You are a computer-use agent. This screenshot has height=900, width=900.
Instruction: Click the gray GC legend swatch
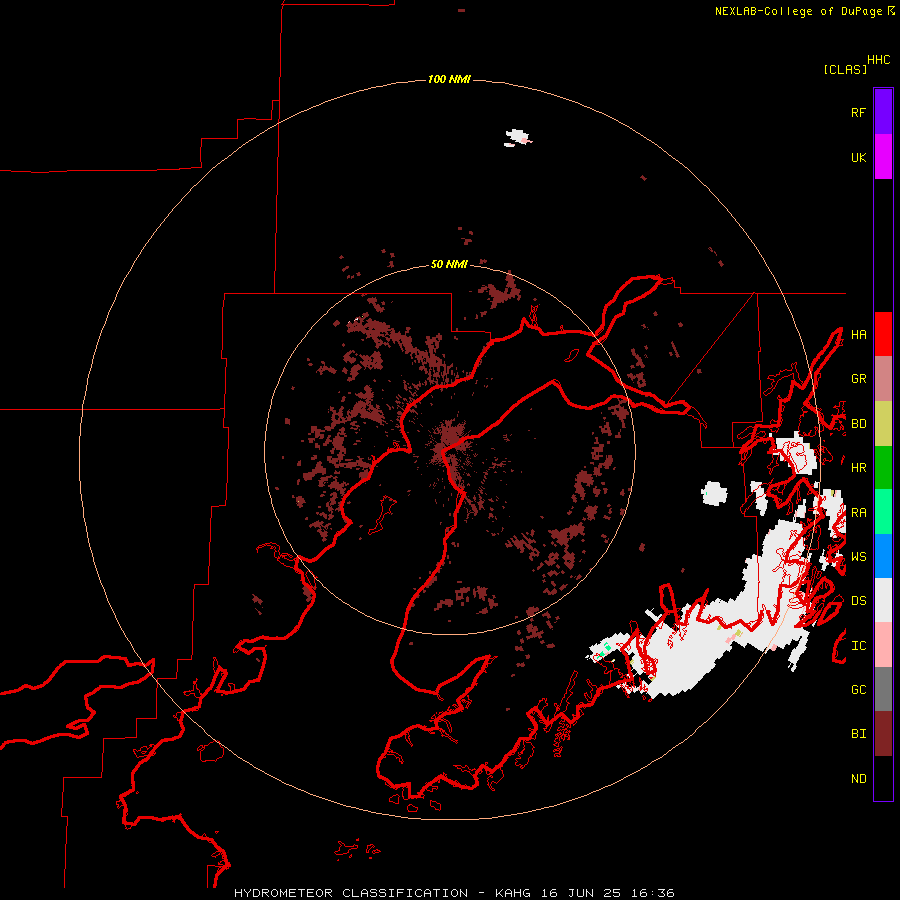tap(883, 689)
